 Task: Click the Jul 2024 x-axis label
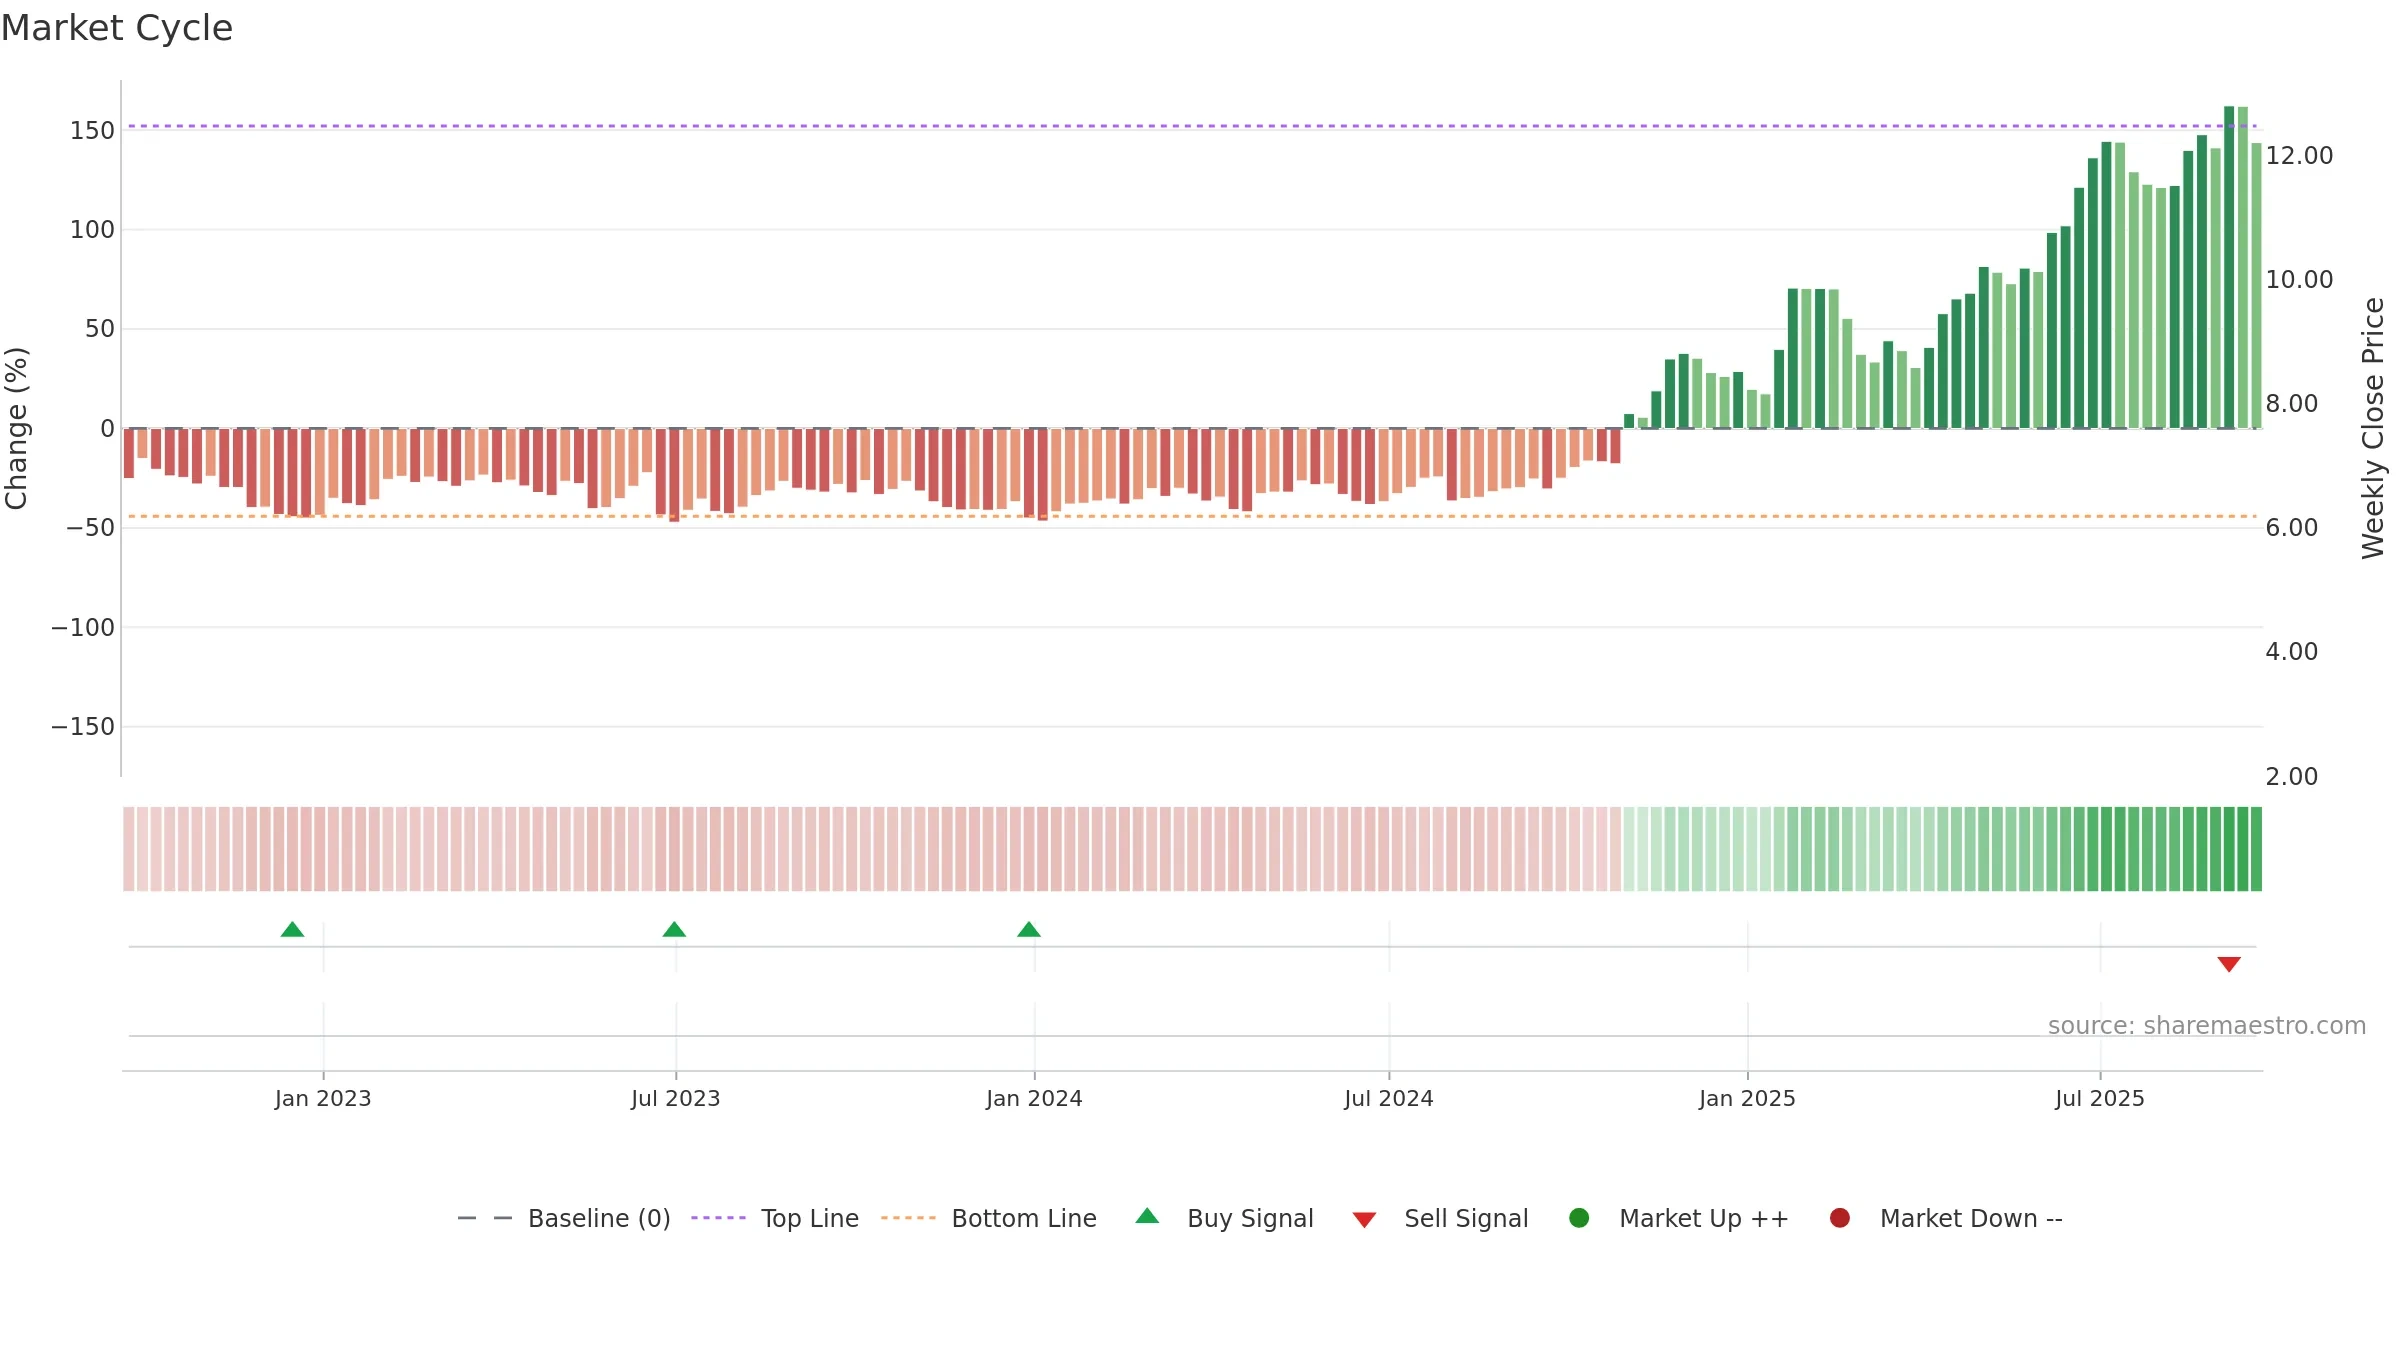(1389, 1099)
